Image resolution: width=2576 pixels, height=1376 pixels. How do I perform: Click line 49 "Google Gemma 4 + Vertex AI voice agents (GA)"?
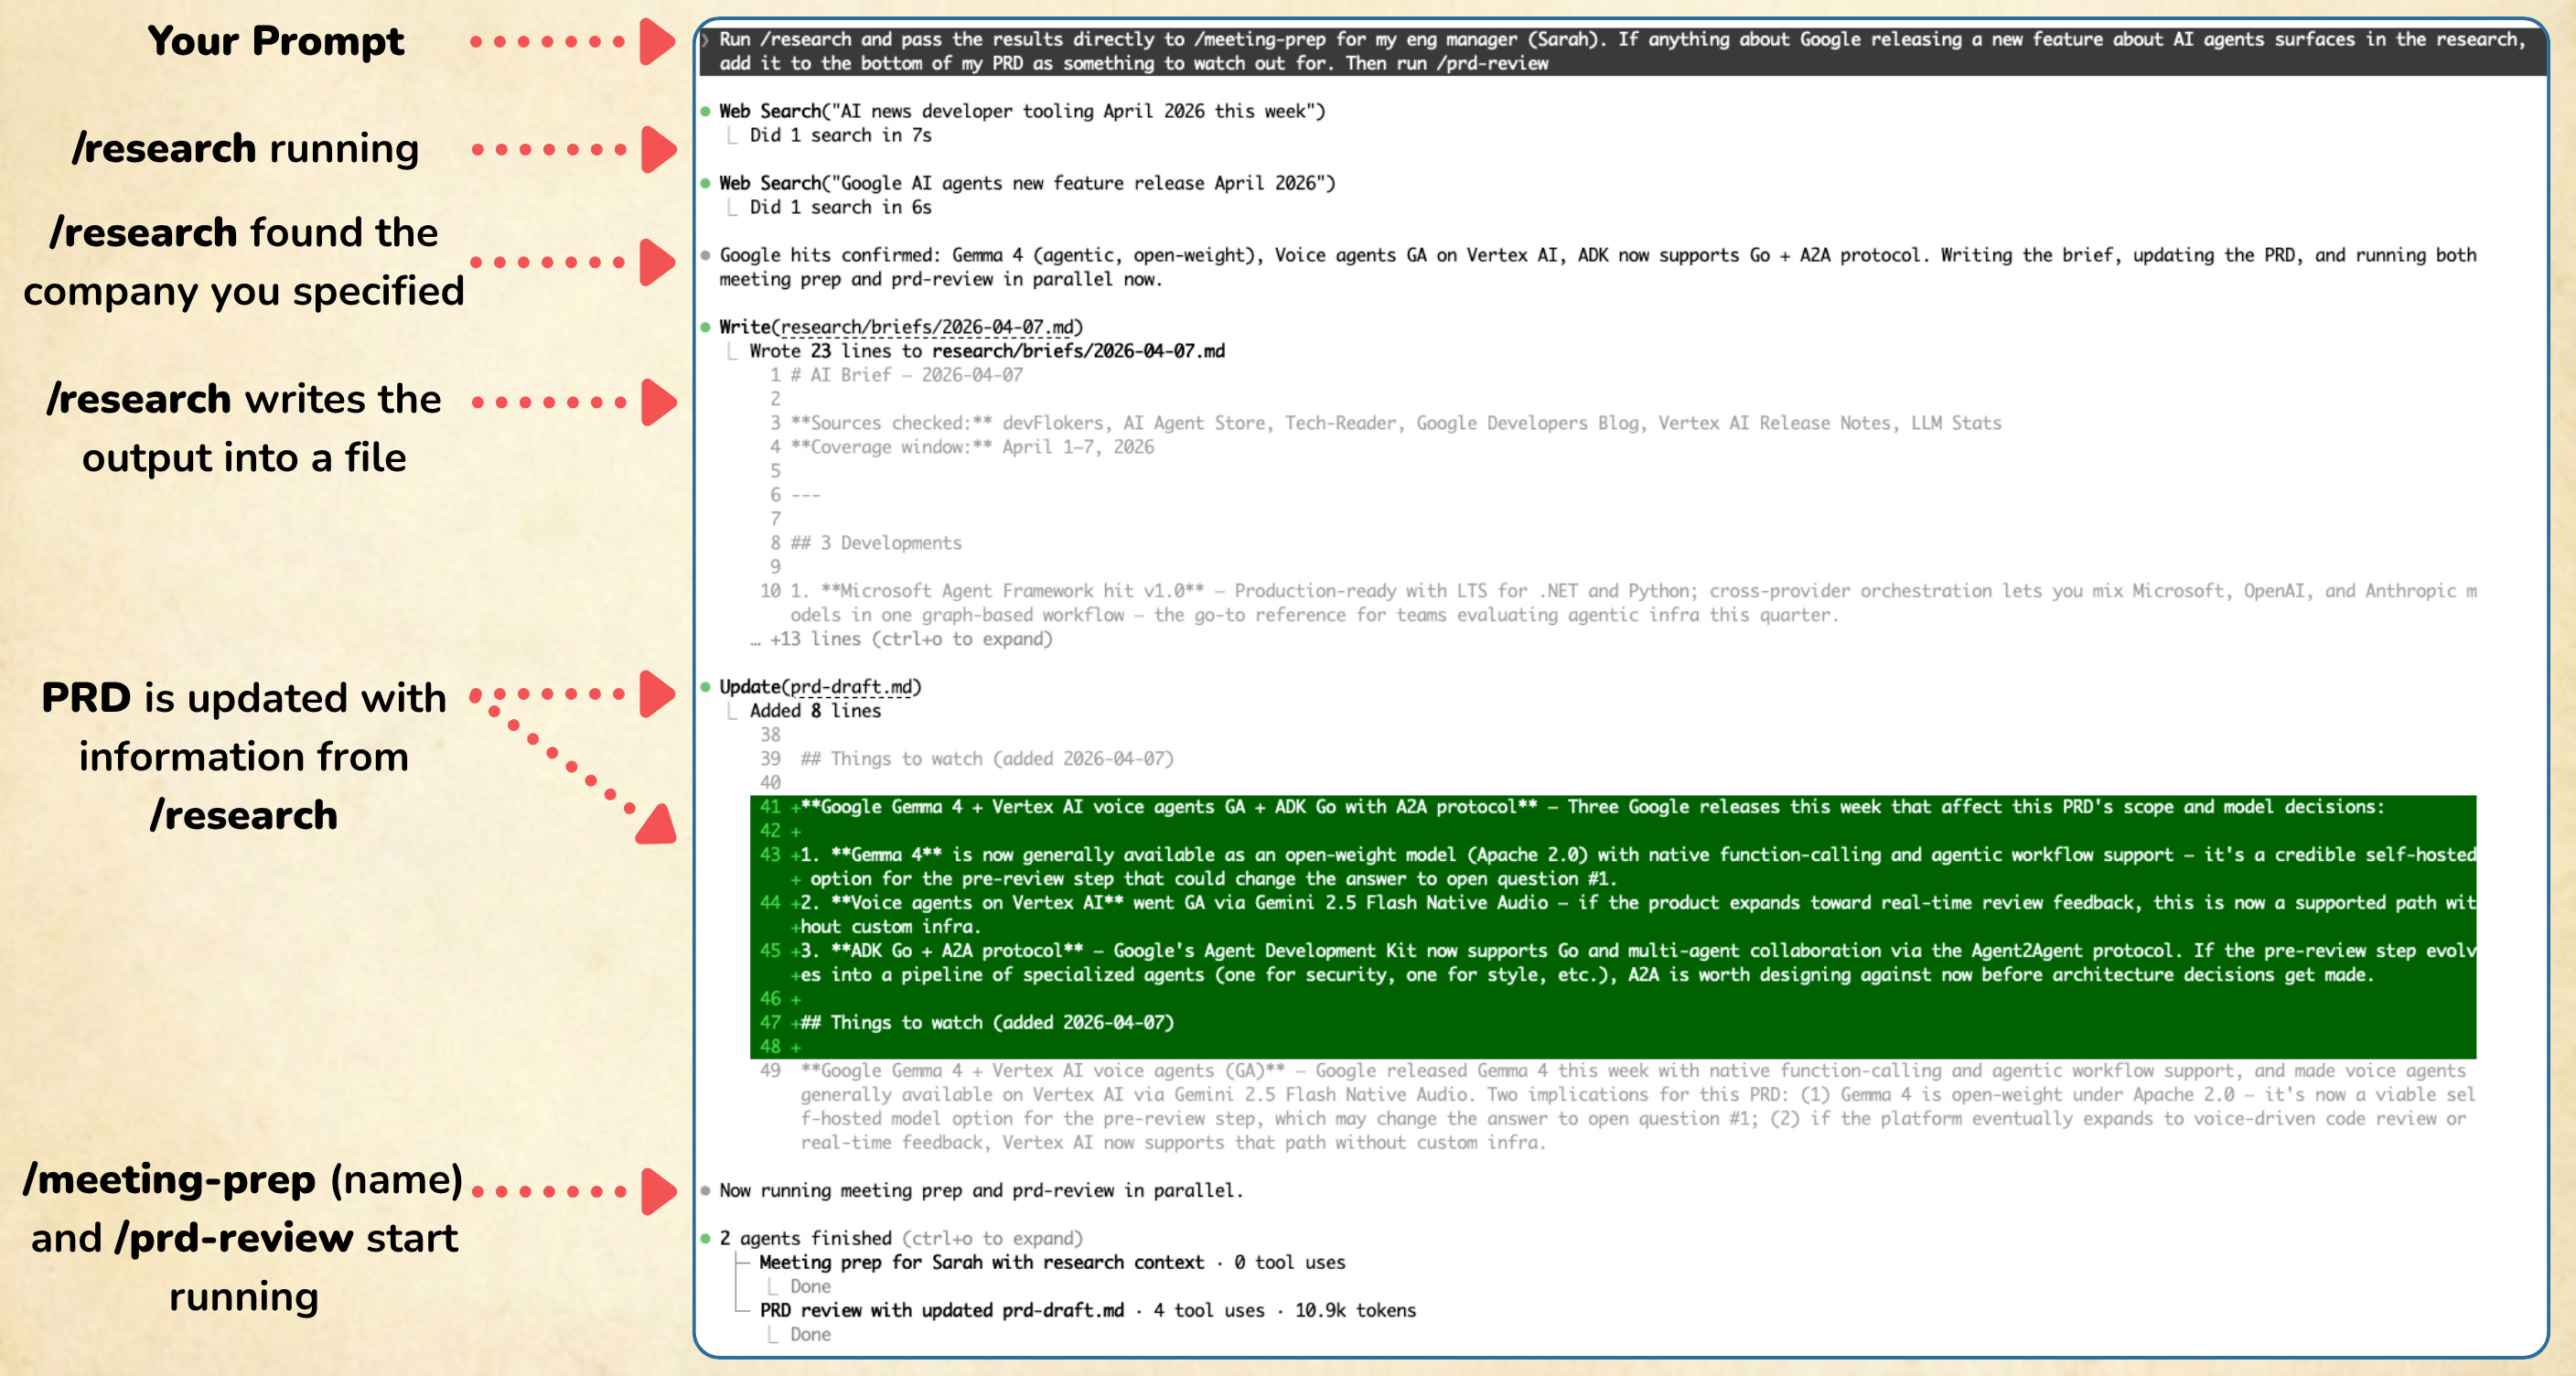coord(1638,1107)
